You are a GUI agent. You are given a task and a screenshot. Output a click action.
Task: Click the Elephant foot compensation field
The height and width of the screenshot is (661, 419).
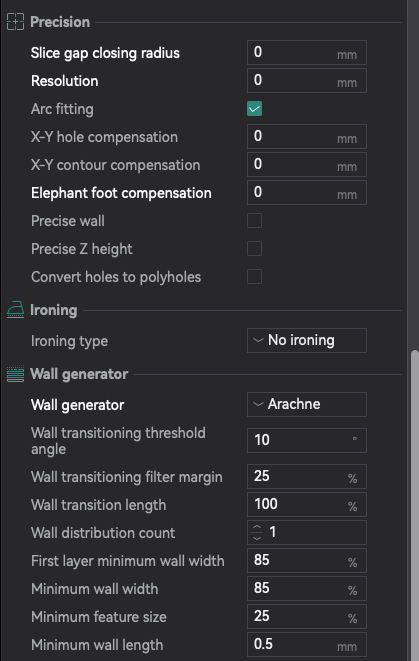[x=307, y=193]
